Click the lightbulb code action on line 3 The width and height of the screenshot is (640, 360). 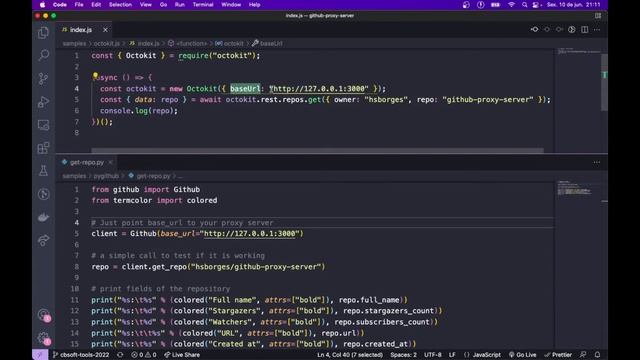pyautogui.click(x=95, y=76)
